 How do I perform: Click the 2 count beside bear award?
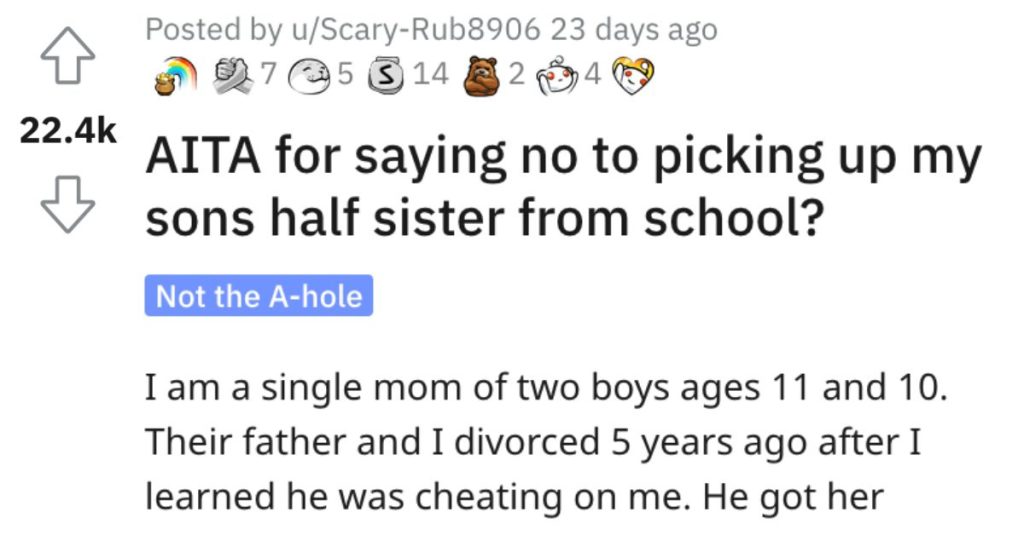click(517, 74)
